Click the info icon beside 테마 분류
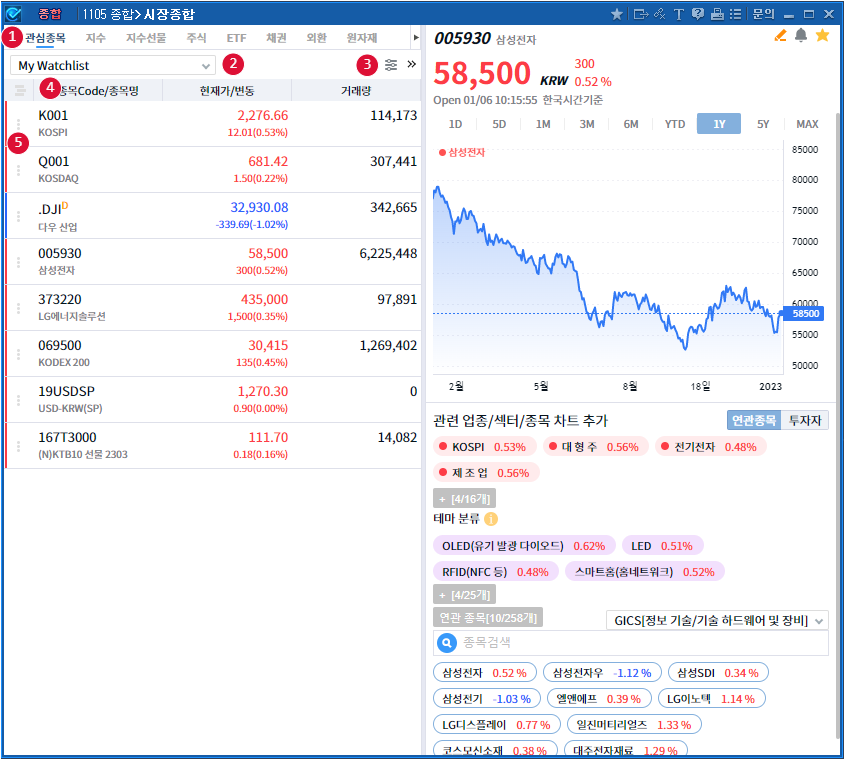 click(x=491, y=518)
